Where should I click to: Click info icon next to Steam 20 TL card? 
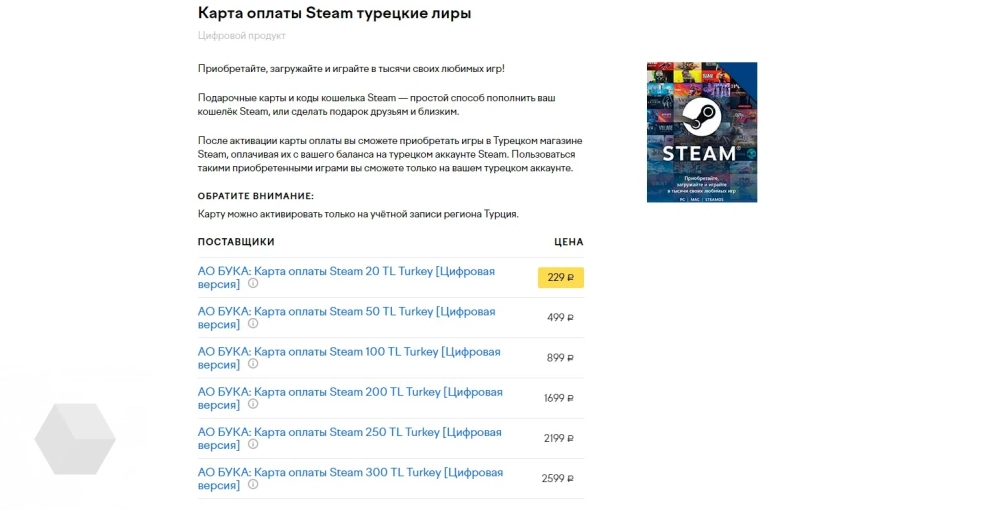[253, 284]
